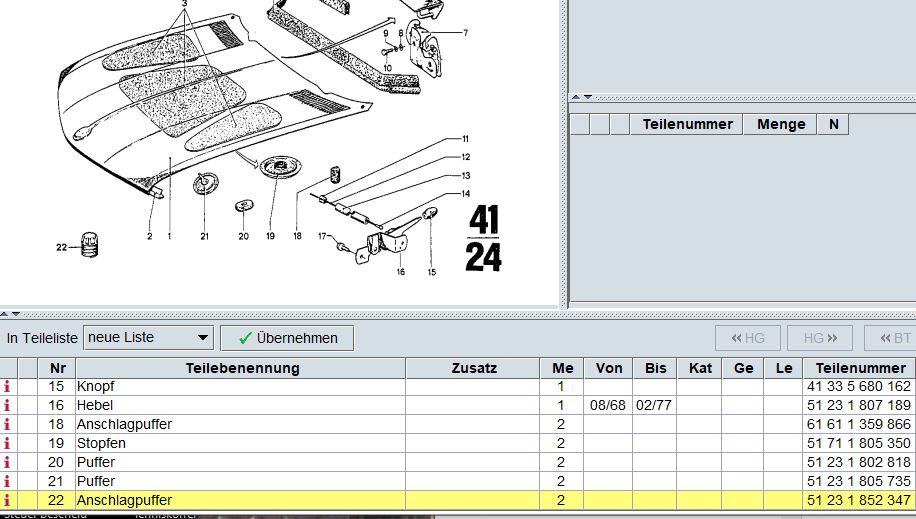The width and height of the screenshot is (916, 519).
Task: Click info icon for Puffer row 21
Action: click(x=9, y=481)
